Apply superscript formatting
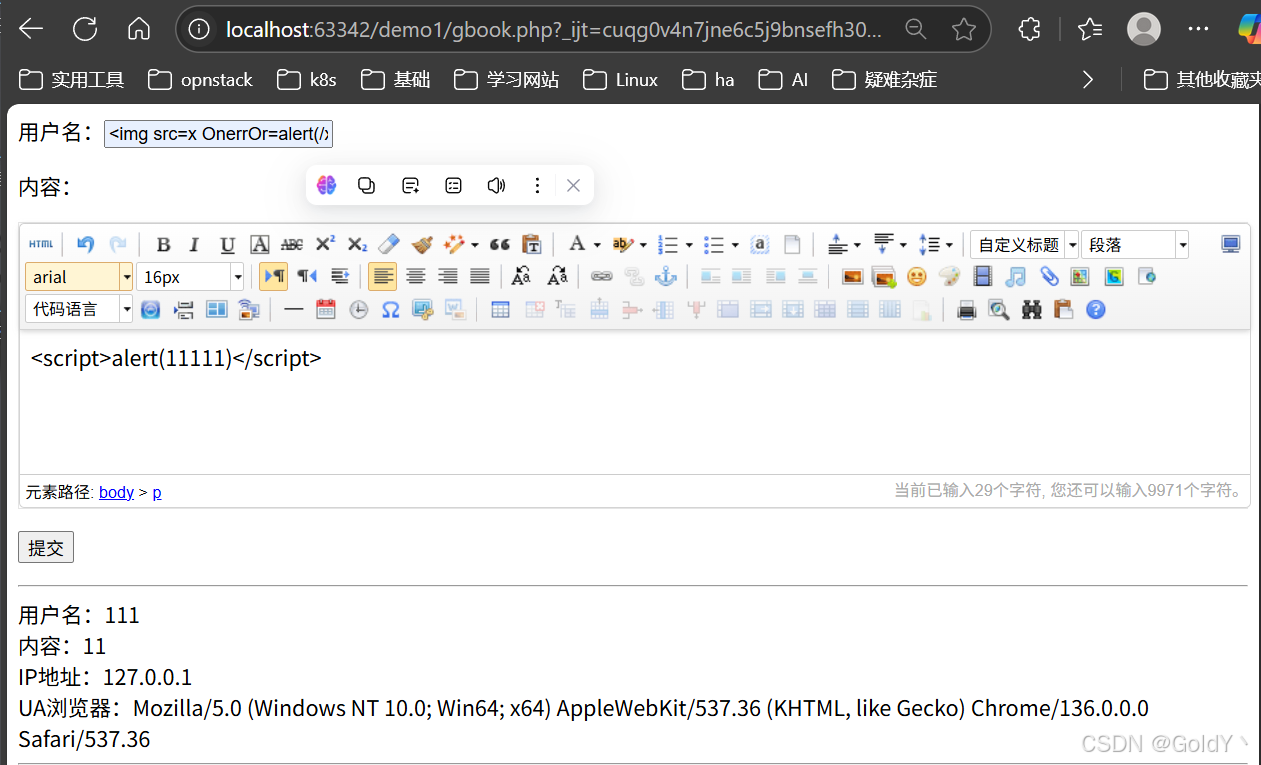Screen dimensions: 1261x765 [325, 245]
